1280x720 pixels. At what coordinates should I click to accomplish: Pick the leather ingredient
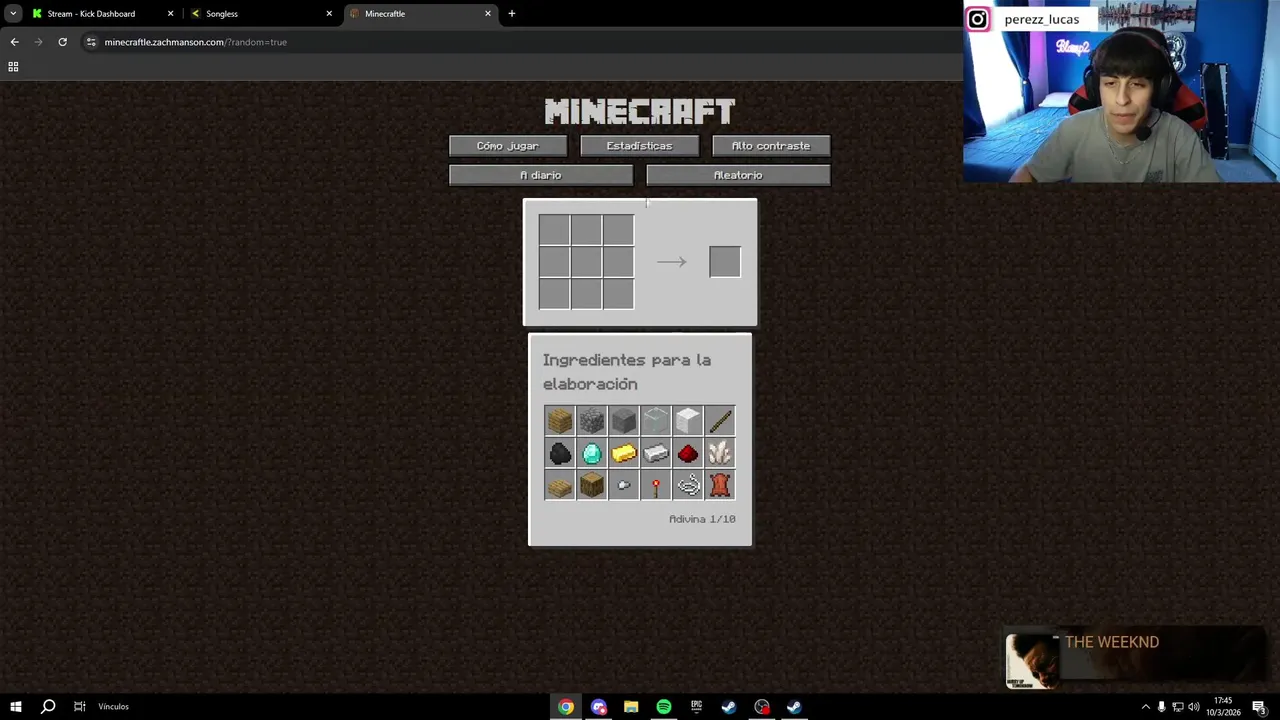[x=720, y=485]
